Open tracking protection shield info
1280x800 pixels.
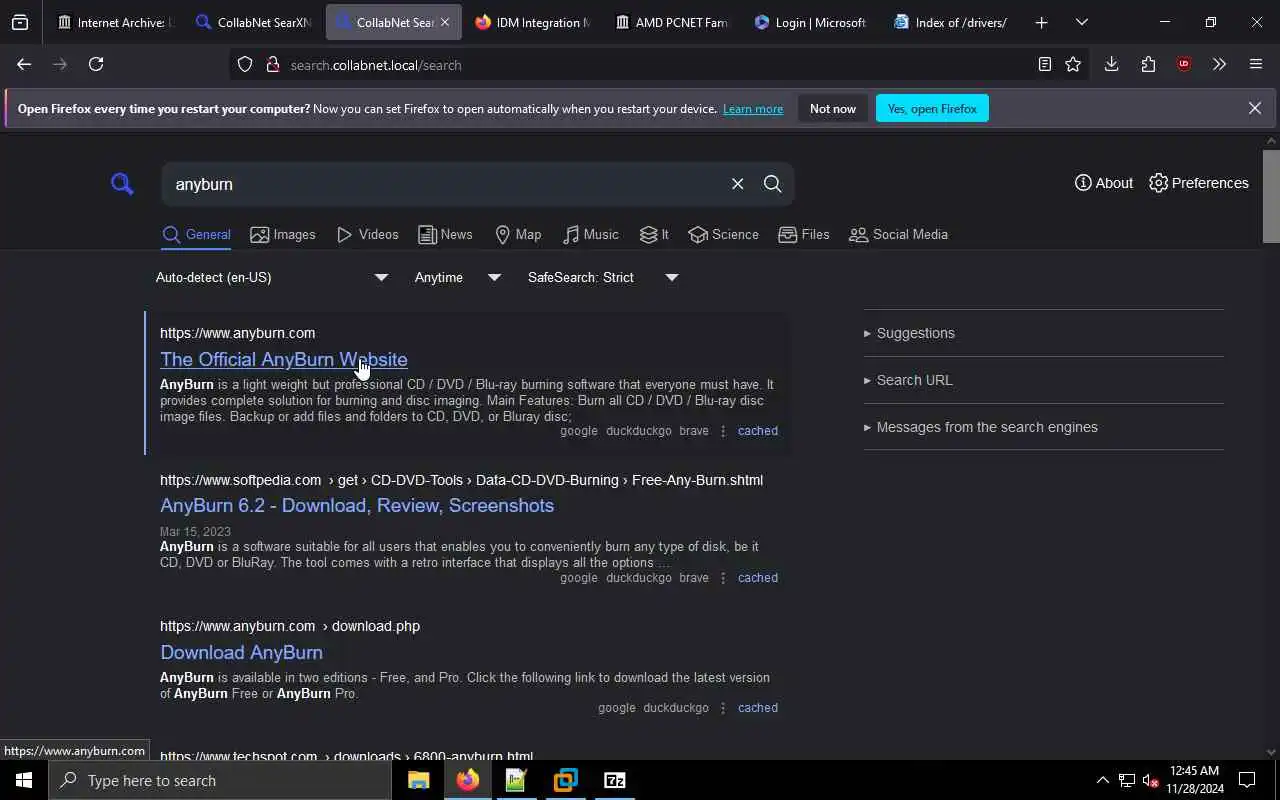(245, 65)
